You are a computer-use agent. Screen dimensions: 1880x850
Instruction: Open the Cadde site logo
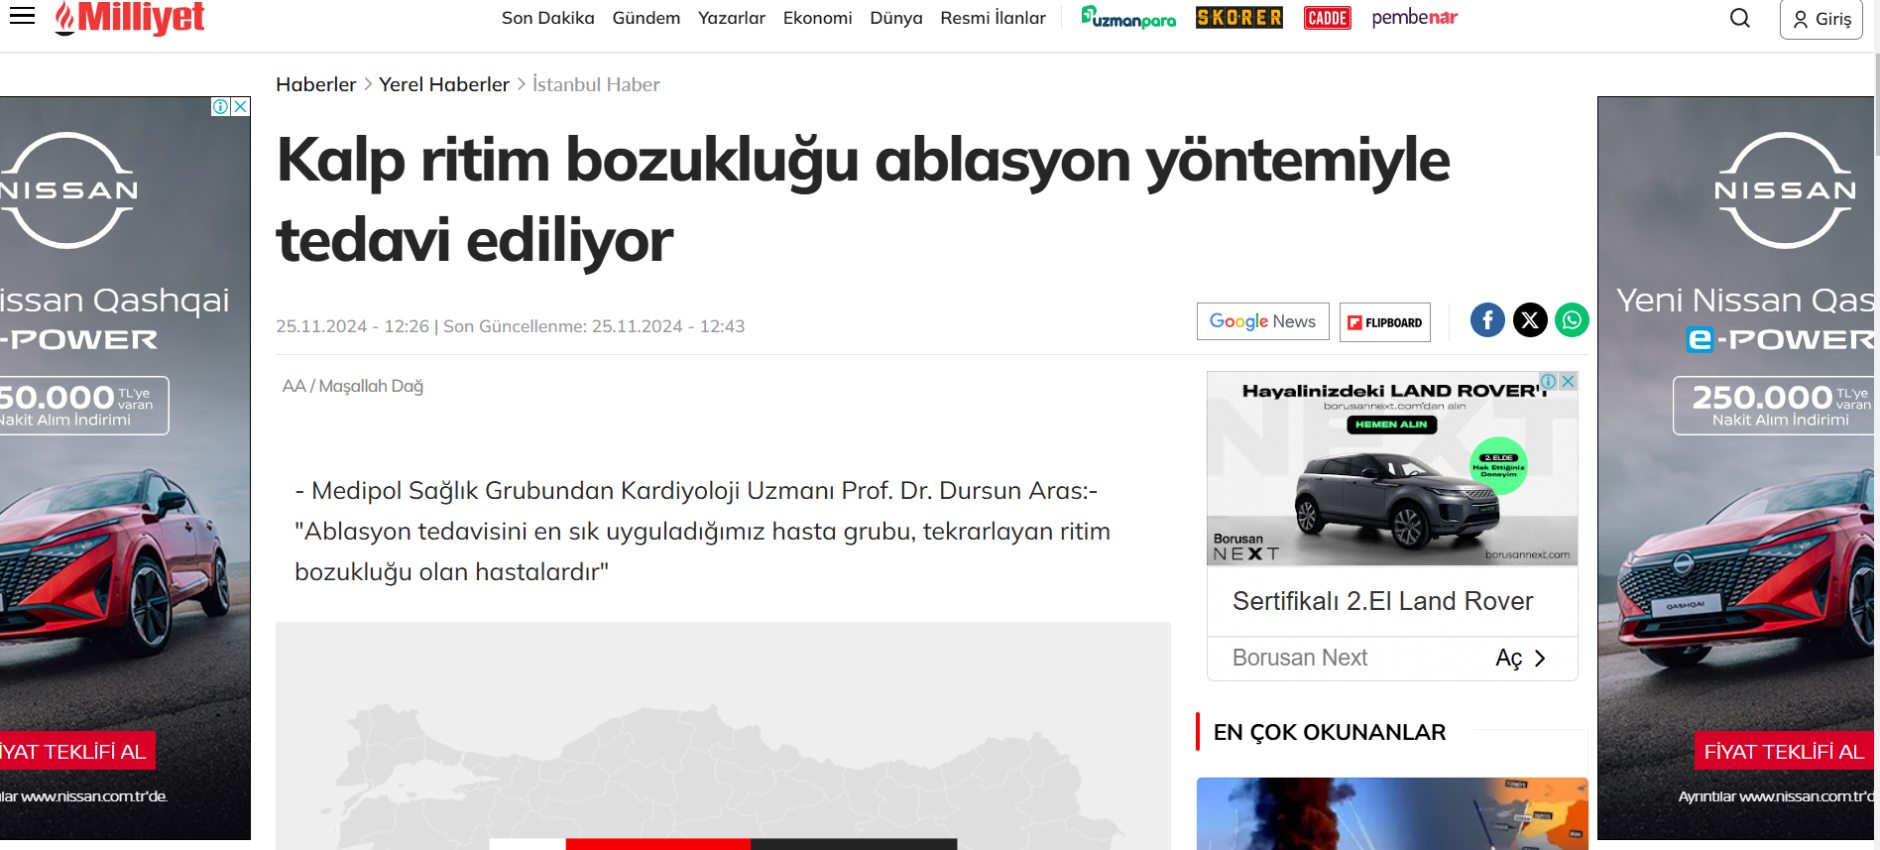coord(1327,17)
